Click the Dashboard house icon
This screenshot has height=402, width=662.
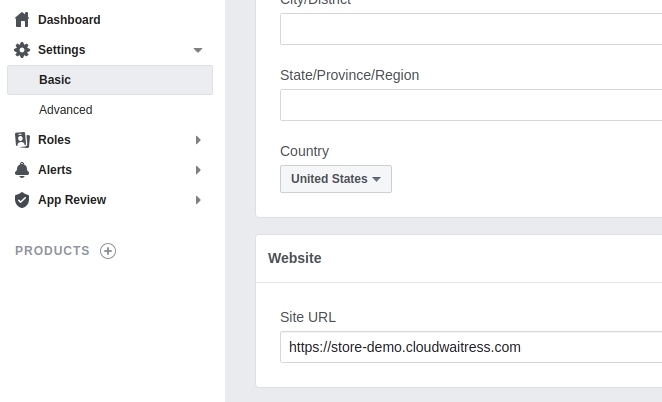22,20
